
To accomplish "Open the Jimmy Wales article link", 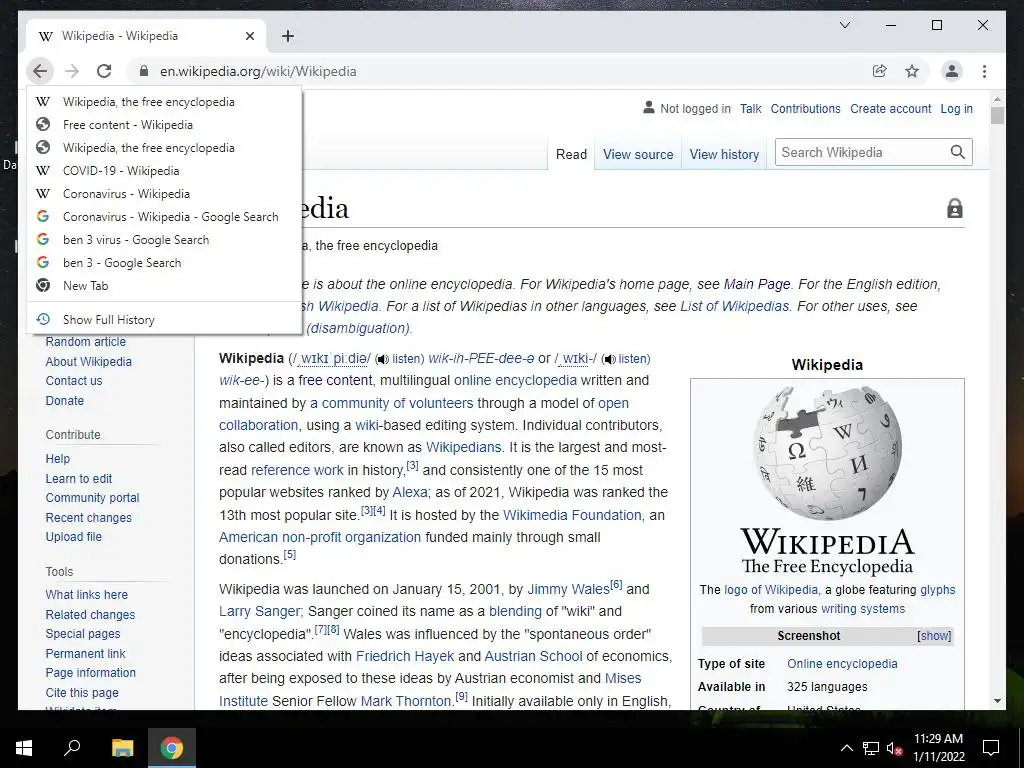I will pyautogui.click(x=568, y=589).
